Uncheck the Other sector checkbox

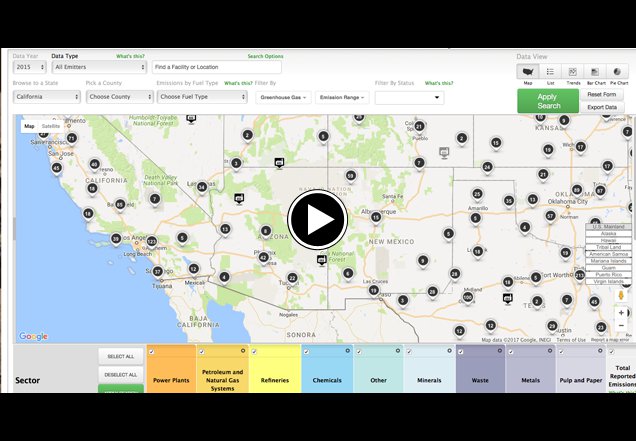point(359,352)
